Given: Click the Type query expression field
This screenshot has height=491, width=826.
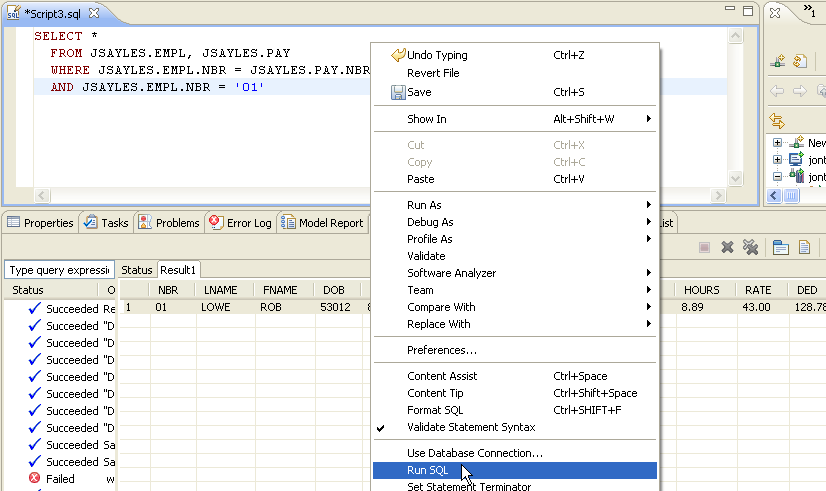Looking at the screenshot, I should click(x=60, y=270).
